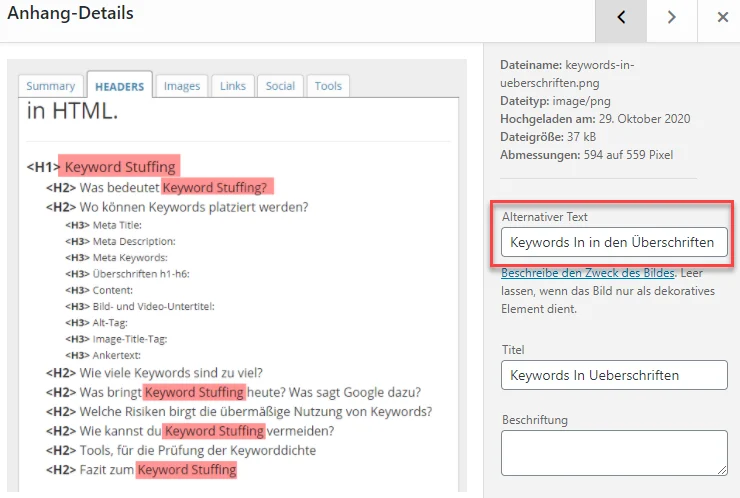Viewport: 740px width, 498px height.
Task: Click into the Titel text field
Action: [613, 375]
